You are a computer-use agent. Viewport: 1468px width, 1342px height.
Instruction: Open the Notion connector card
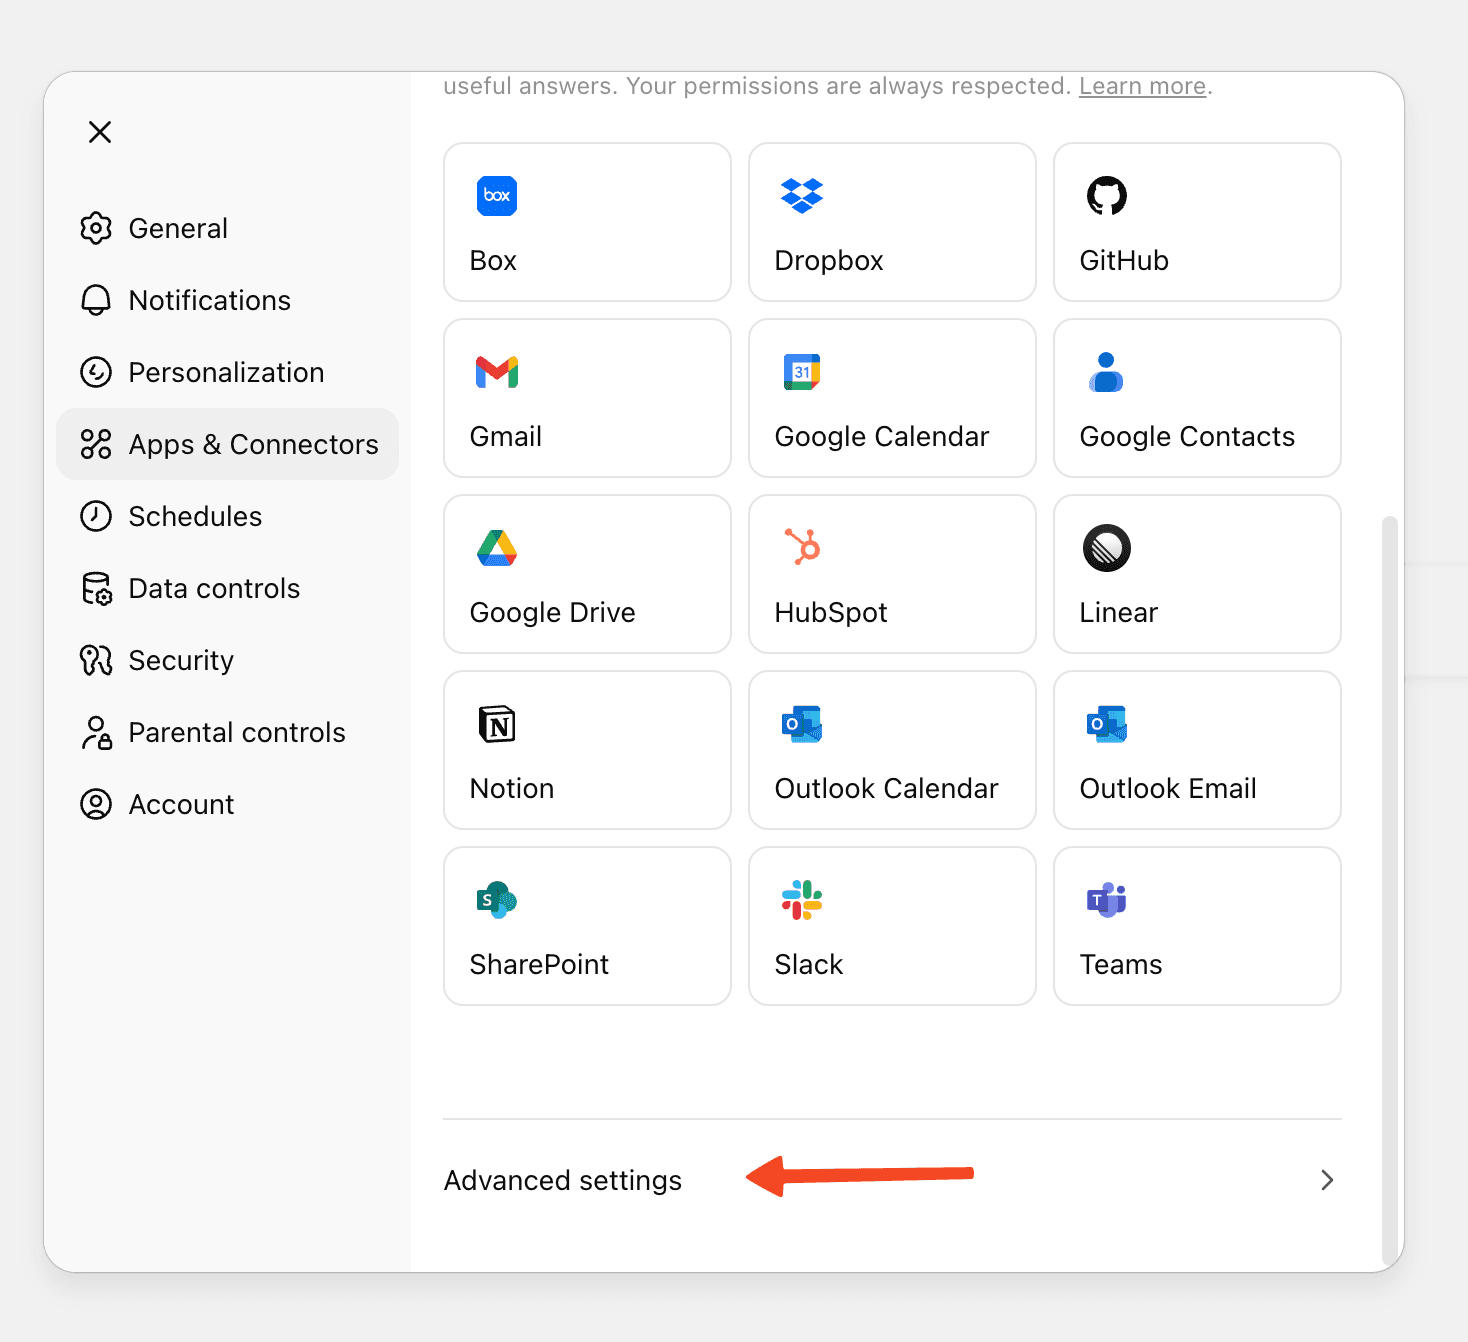587,750
